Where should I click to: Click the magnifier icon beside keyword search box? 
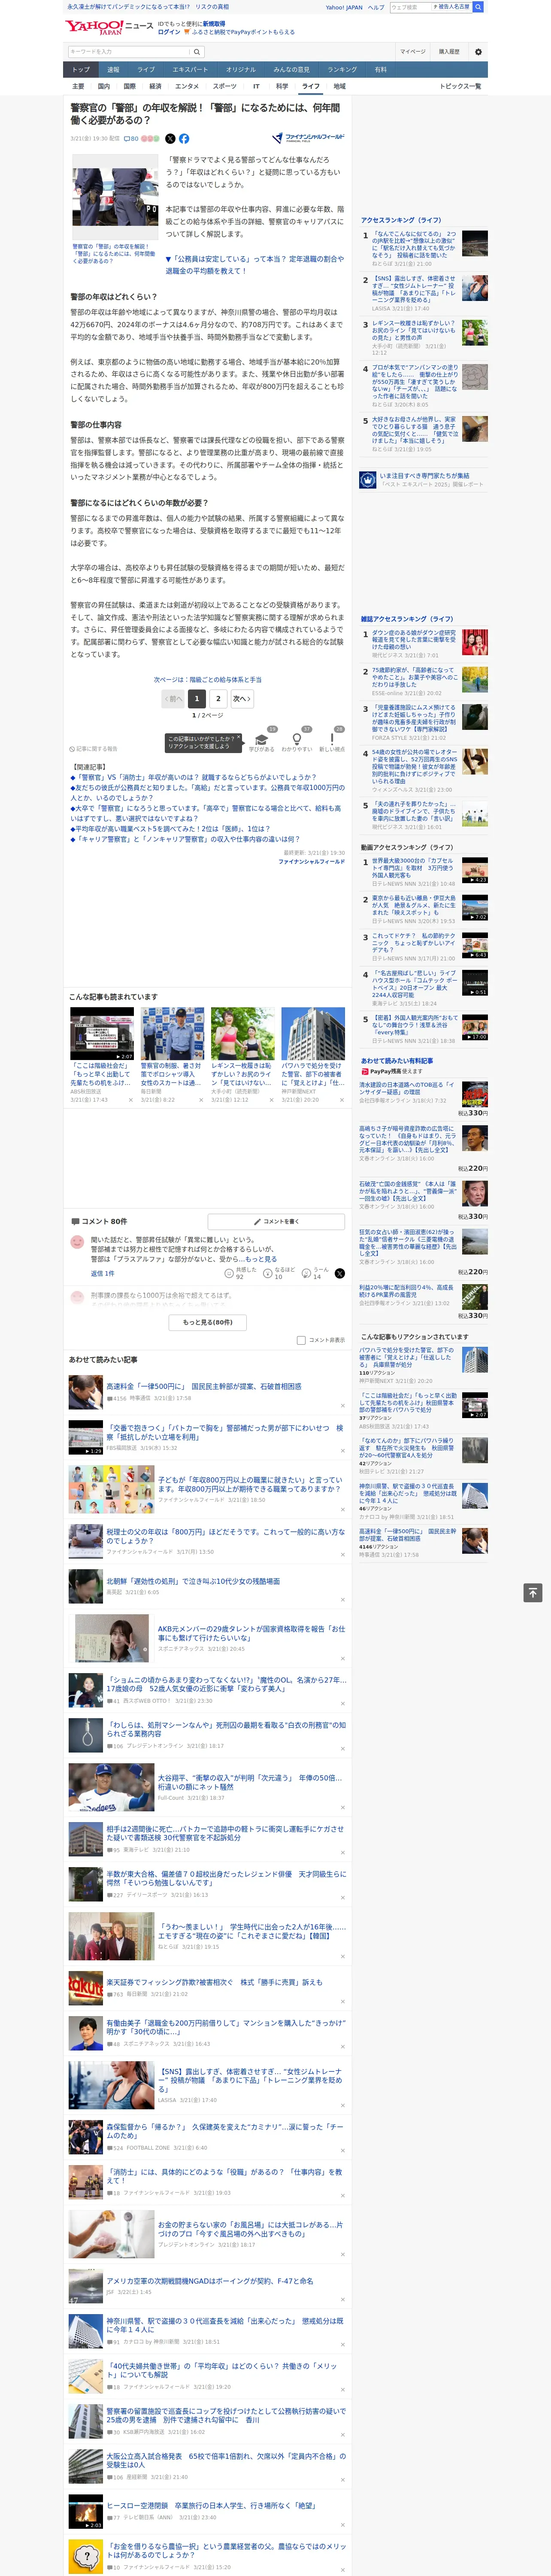(x=197, y=51)
